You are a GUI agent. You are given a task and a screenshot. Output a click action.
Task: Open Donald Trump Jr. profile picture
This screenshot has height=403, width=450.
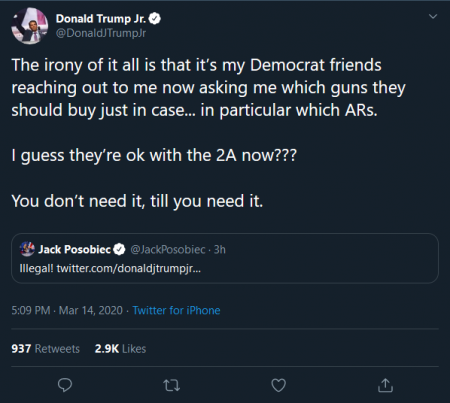(x=30, y=26)
